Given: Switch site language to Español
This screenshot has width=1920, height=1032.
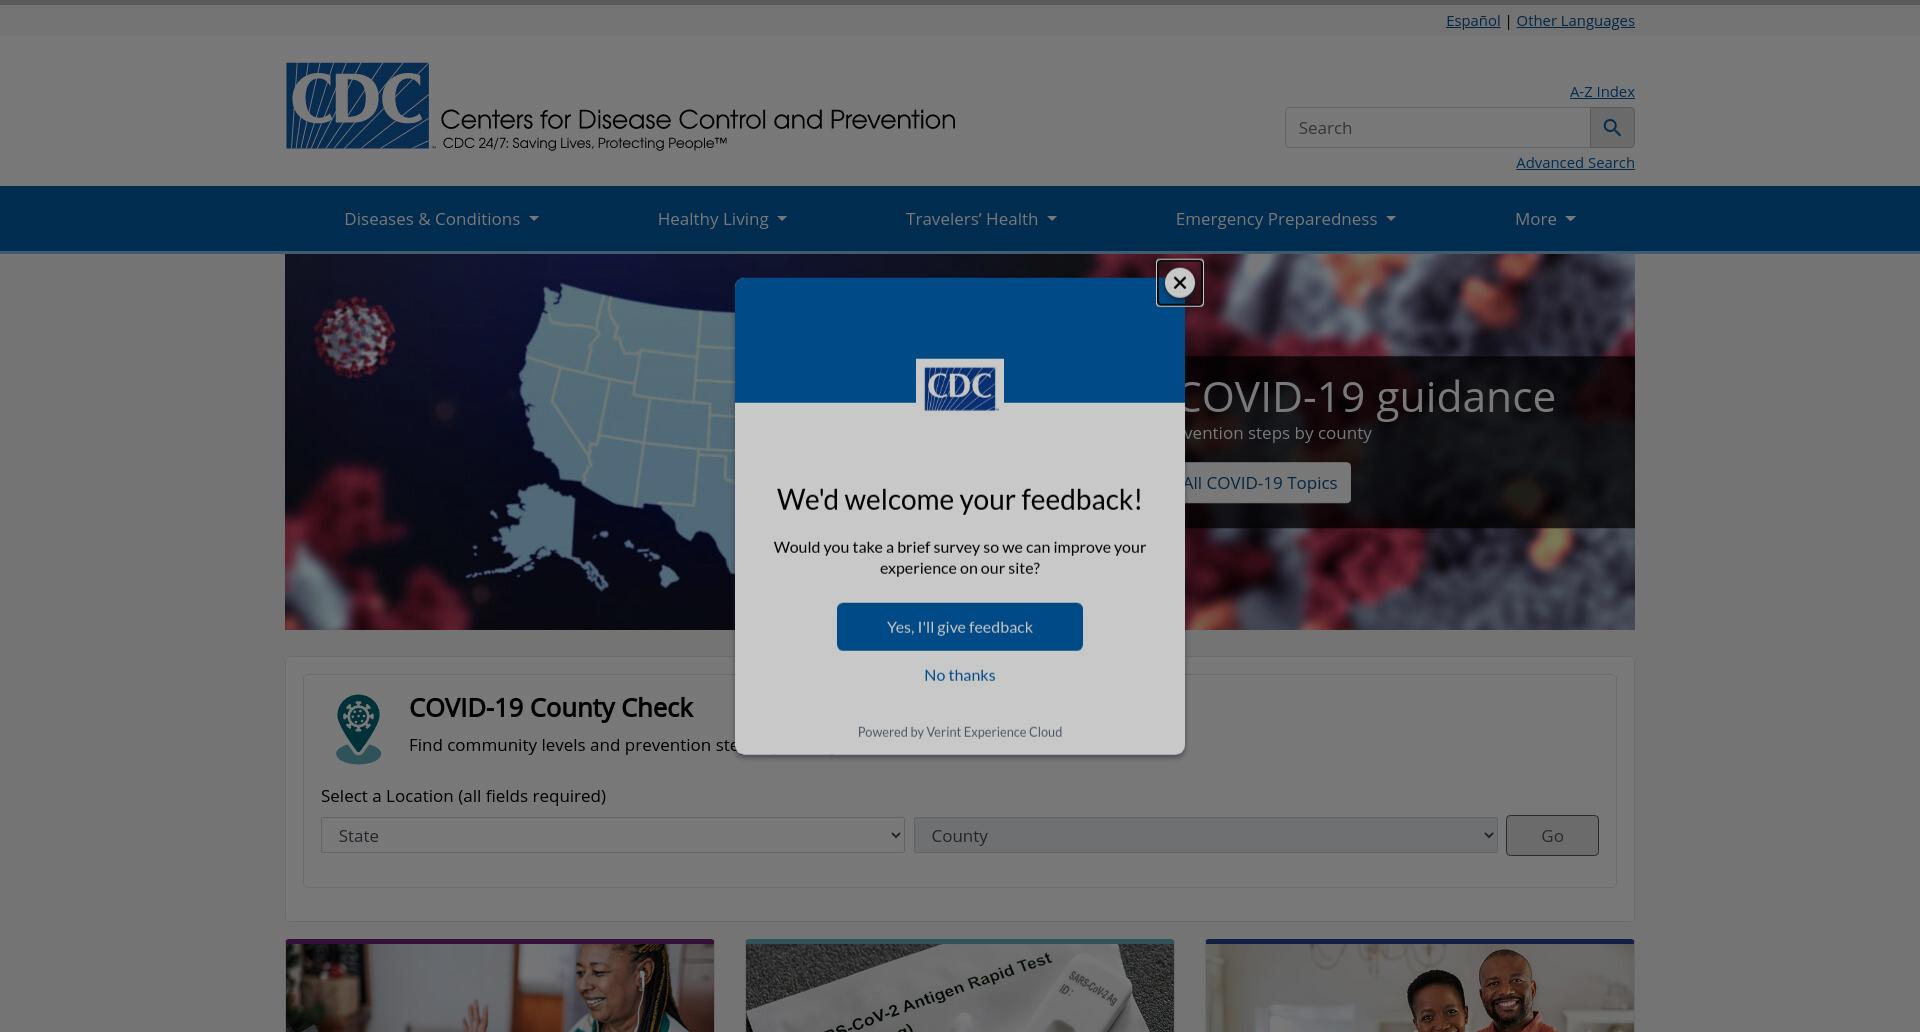Looking at the screenshot, I should click(1473, 21).
